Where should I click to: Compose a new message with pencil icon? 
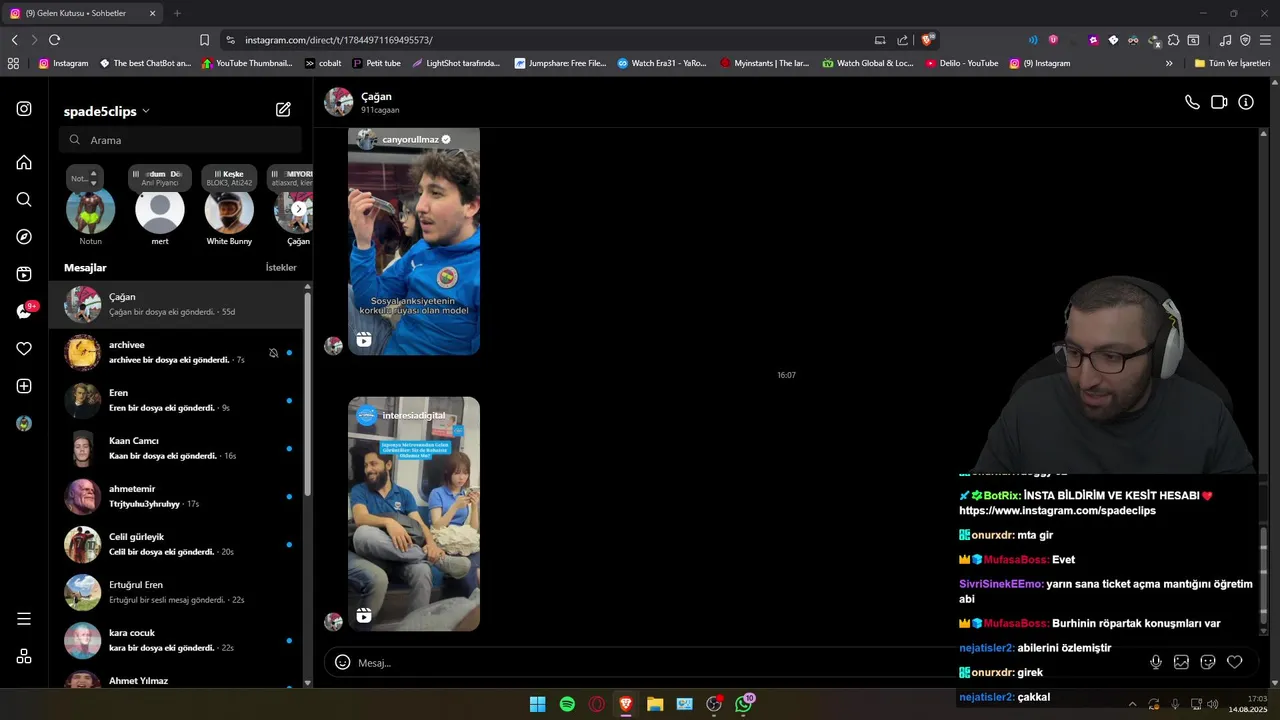click(x=283, y=110)
